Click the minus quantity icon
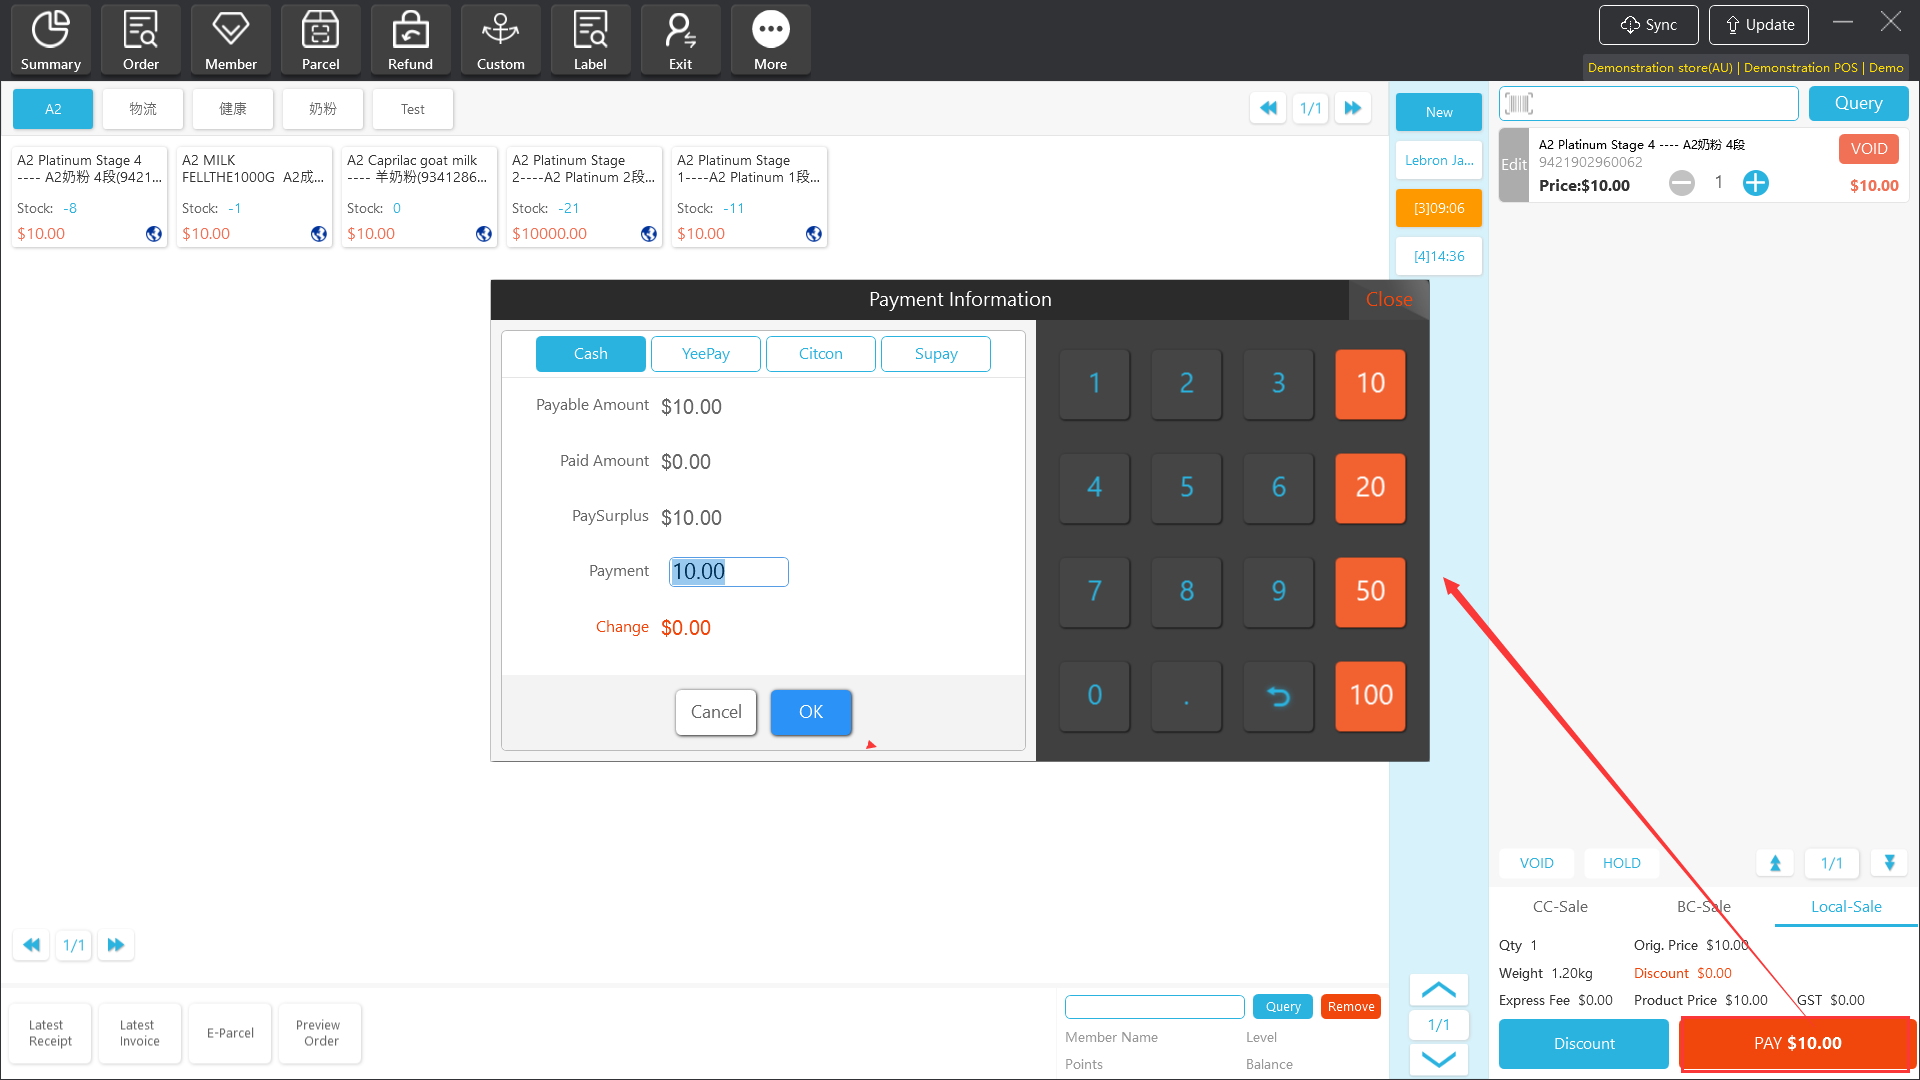 tap(1682, 183)
